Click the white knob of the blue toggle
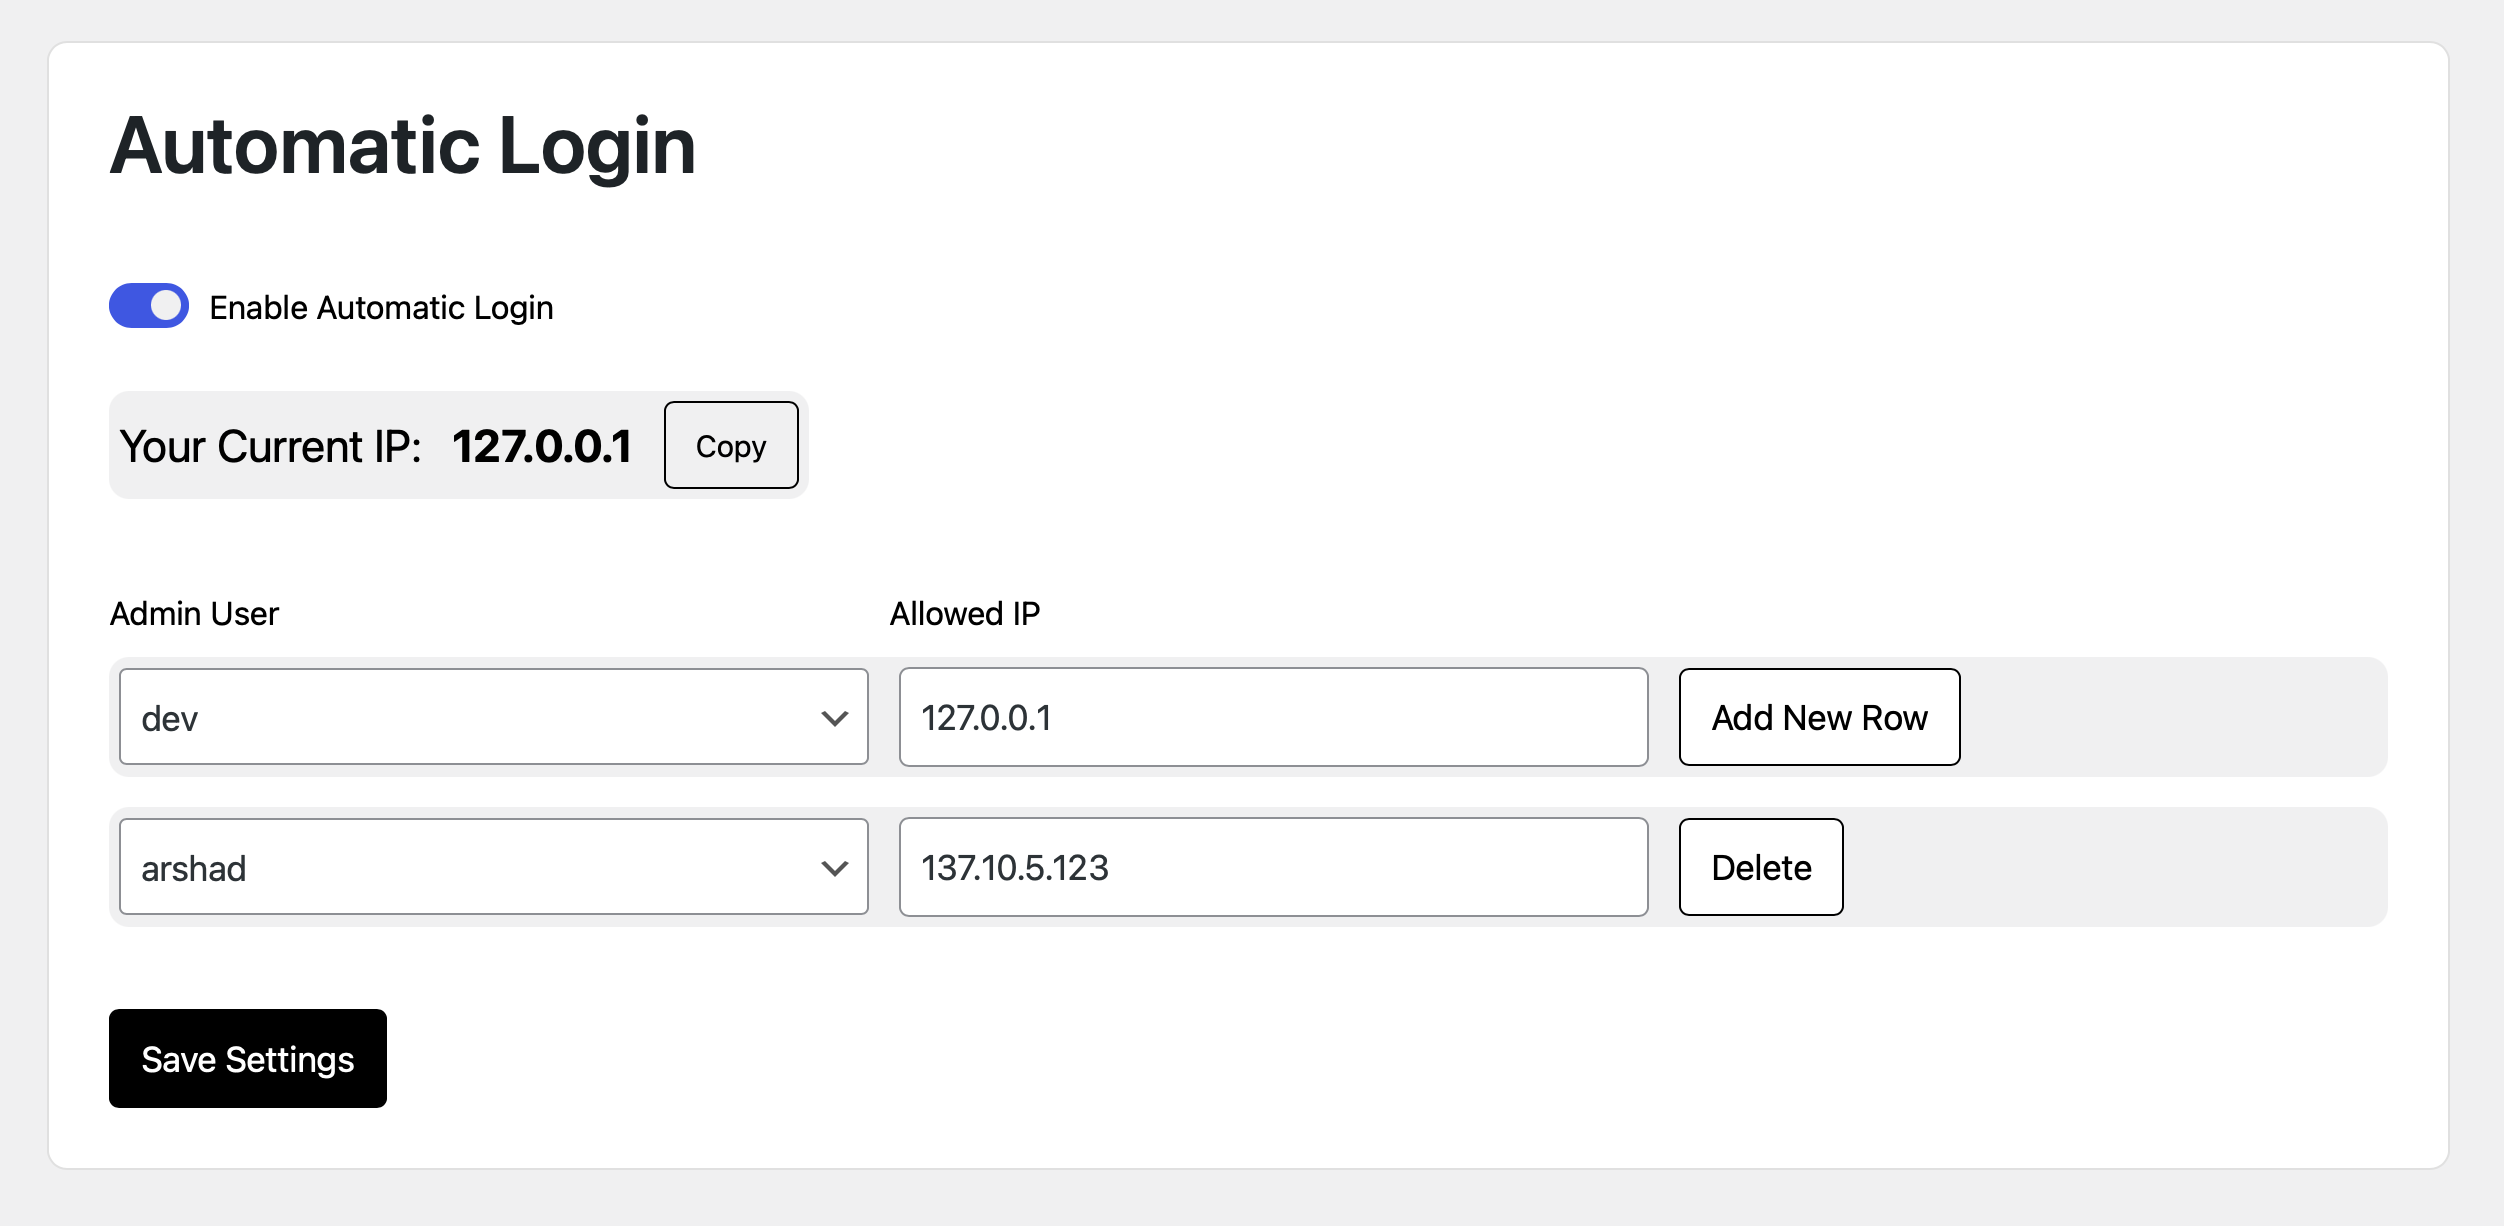The width and height of the screenshot is (2504, 1226). [x=167, y=306]
